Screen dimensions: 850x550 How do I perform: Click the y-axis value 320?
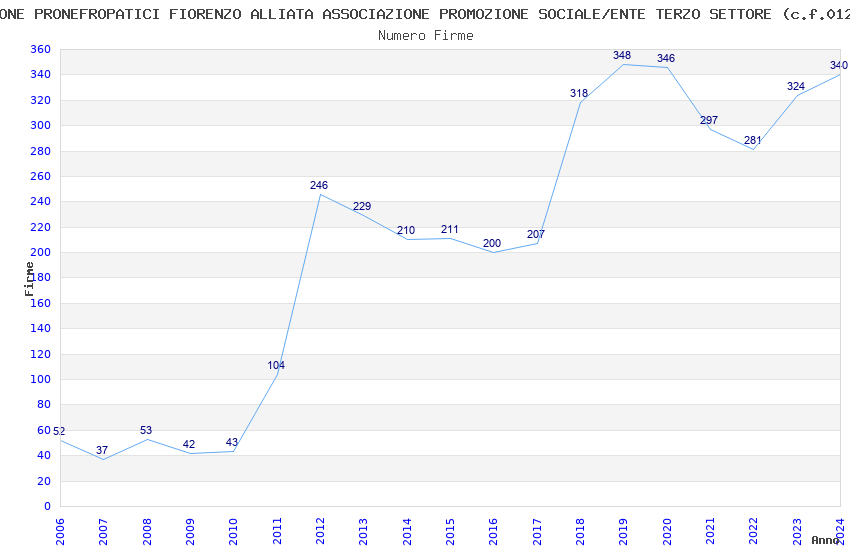coord(41,100)
